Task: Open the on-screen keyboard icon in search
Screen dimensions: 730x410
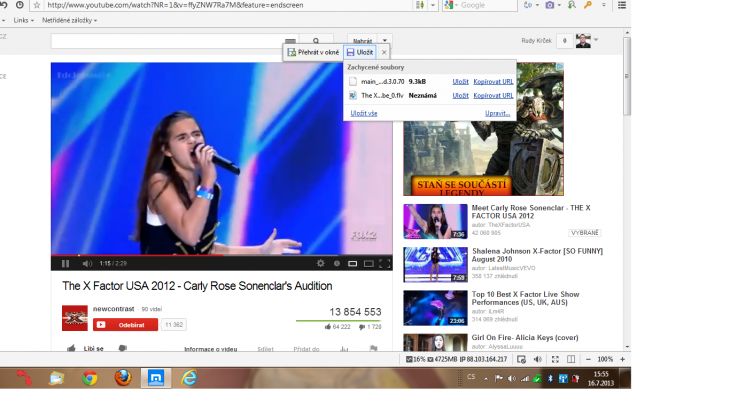Action: pos(291,41)
